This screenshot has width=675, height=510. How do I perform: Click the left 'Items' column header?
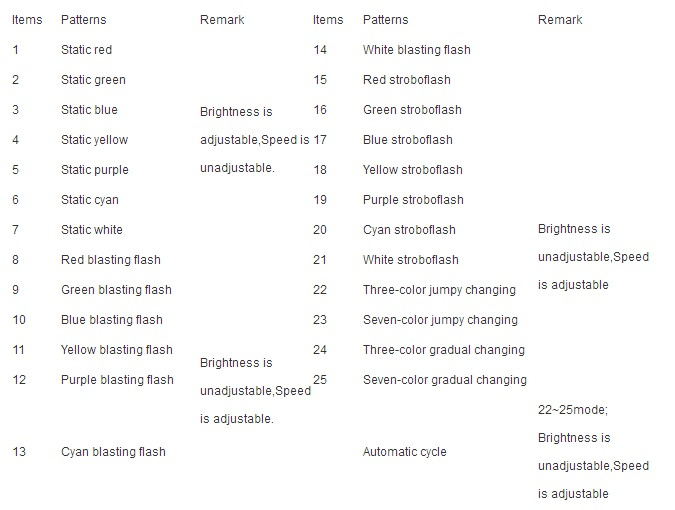(x=27, y=20)
